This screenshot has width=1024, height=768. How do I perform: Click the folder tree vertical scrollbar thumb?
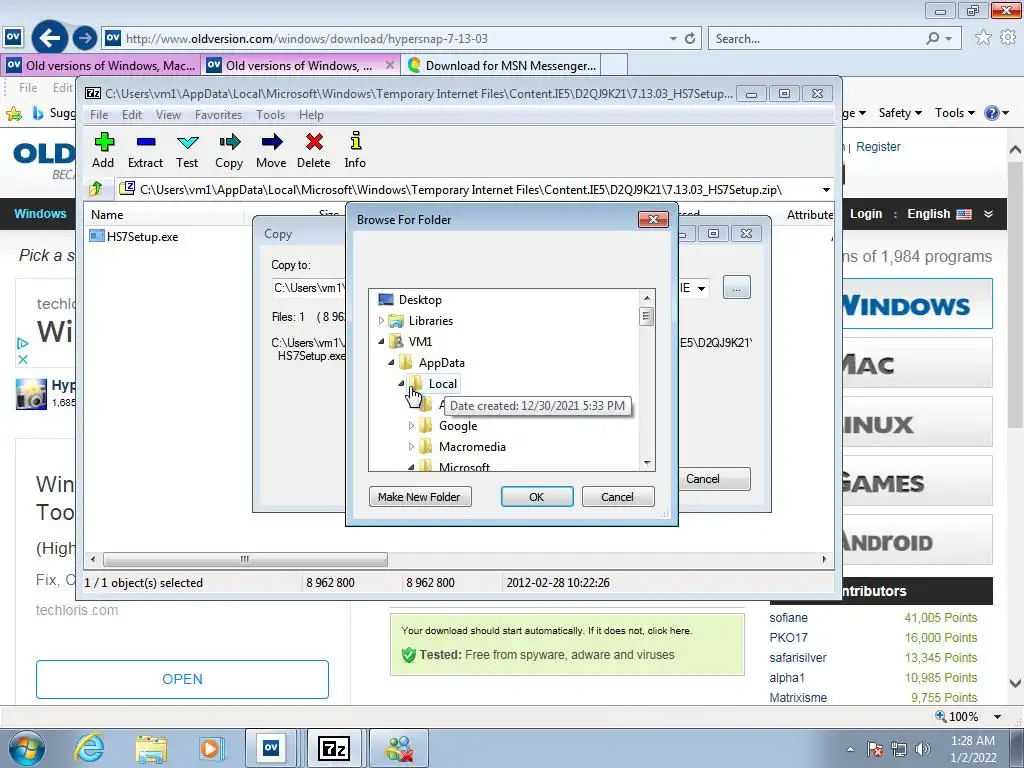pyautogui.click(x=647, y=317)
